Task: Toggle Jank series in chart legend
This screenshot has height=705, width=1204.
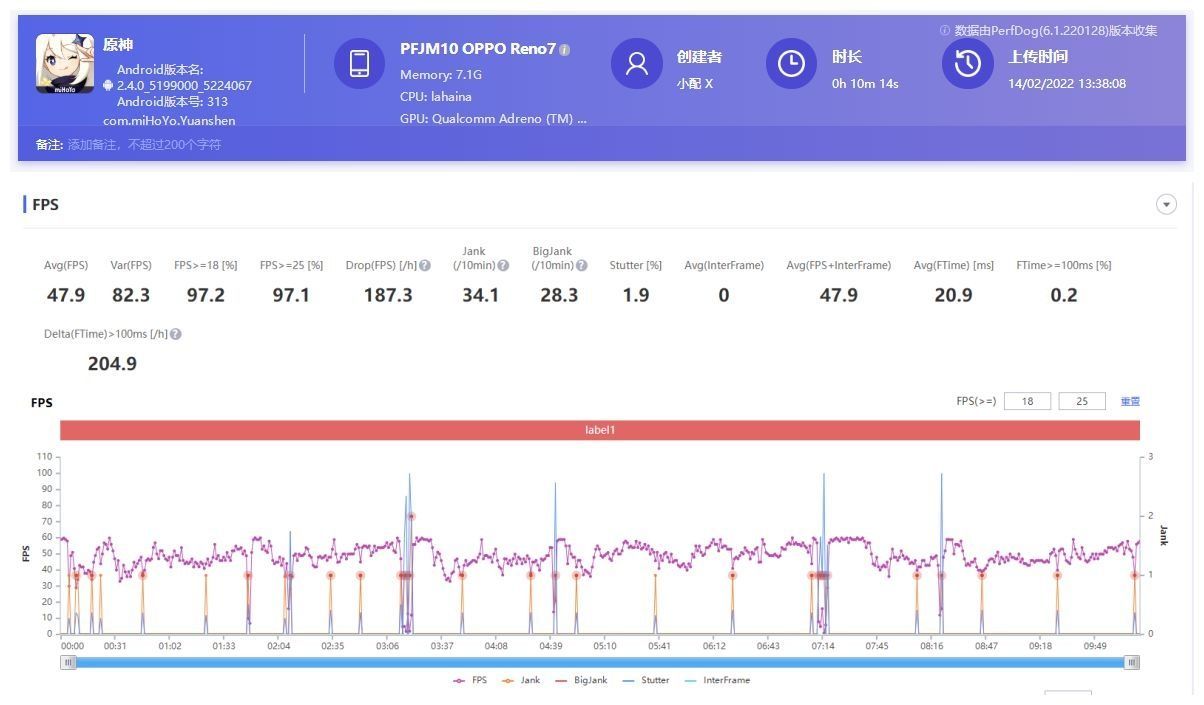Action: click(x=522, y=680)
